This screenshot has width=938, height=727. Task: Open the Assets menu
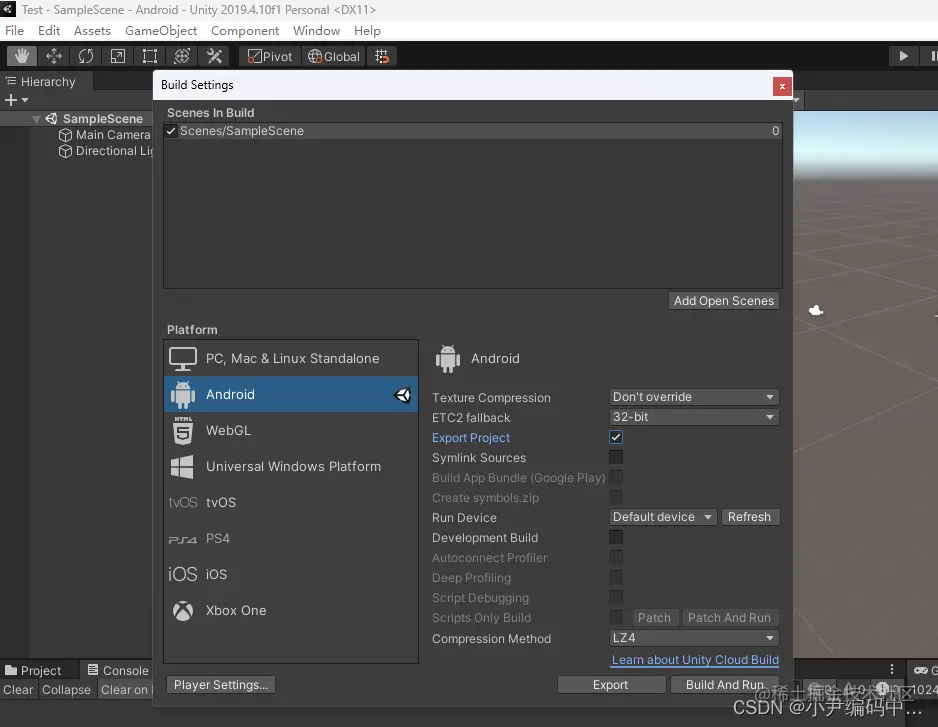coord(92,31)
